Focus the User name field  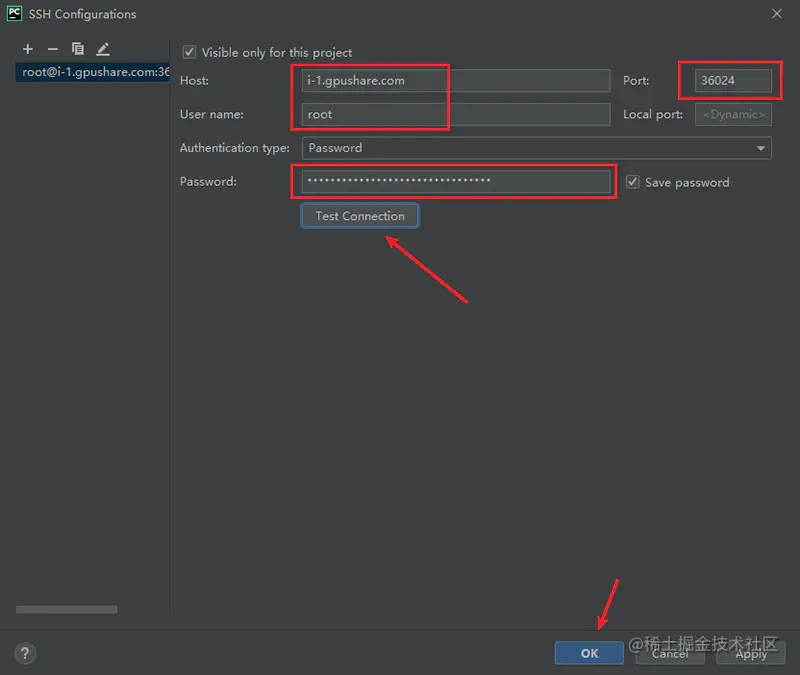pos(456,114)
